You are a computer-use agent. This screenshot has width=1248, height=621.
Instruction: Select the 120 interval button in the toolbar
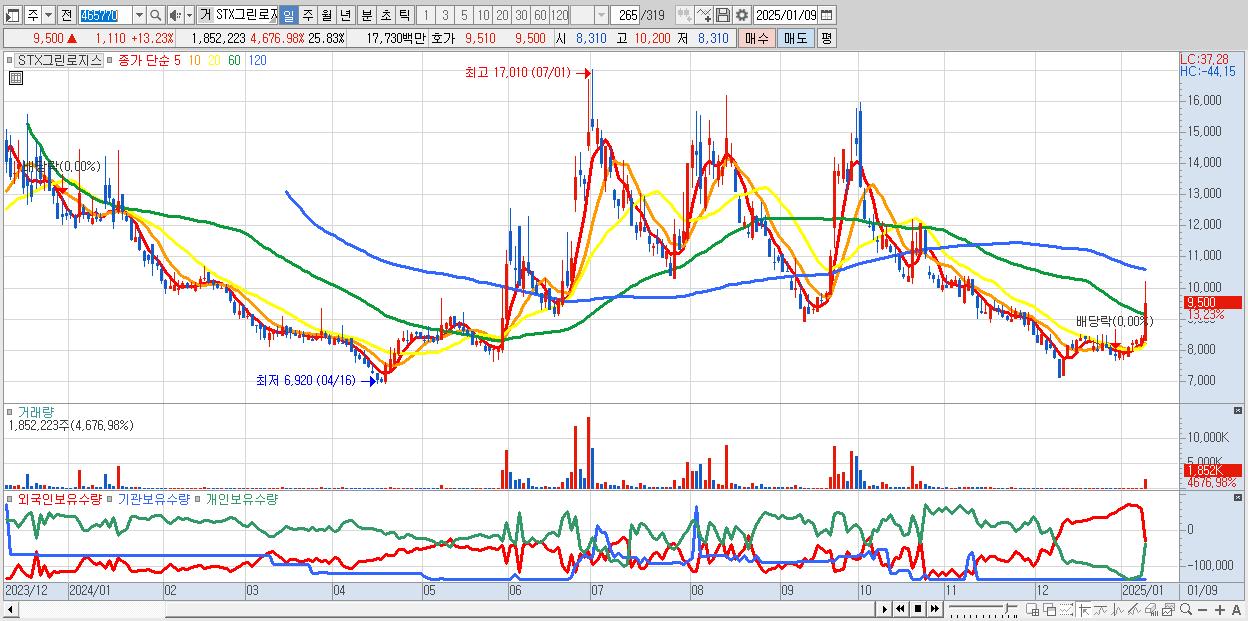point(559,15)
